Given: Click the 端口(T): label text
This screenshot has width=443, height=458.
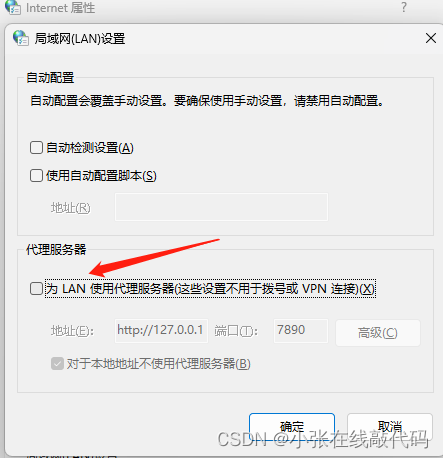Looking at the screenshot, I should pos(236,331).
